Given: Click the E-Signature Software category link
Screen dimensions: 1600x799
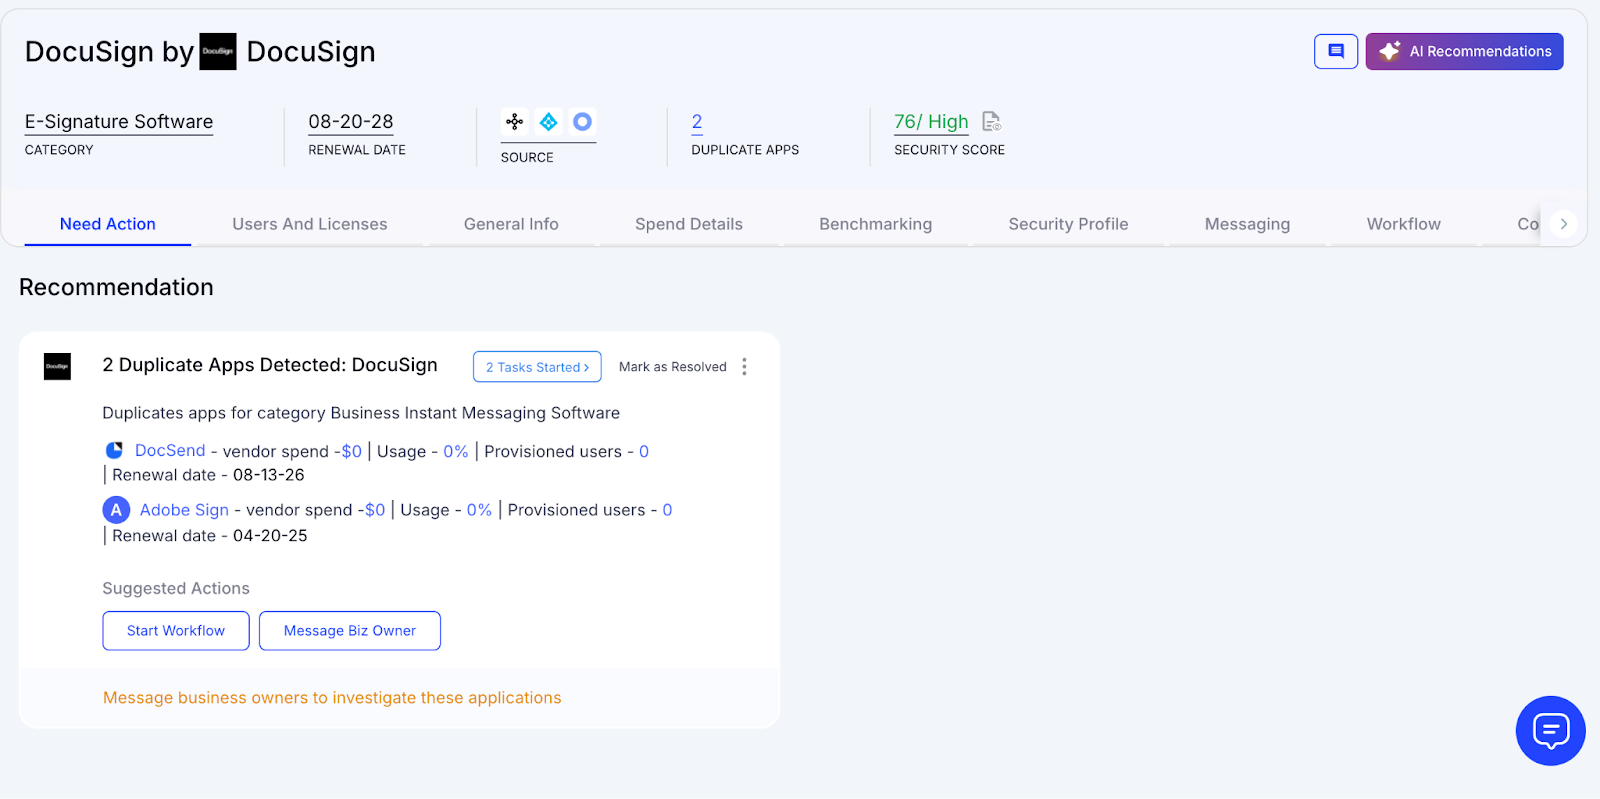Looking at the screenshot, I should pos(119,122).
